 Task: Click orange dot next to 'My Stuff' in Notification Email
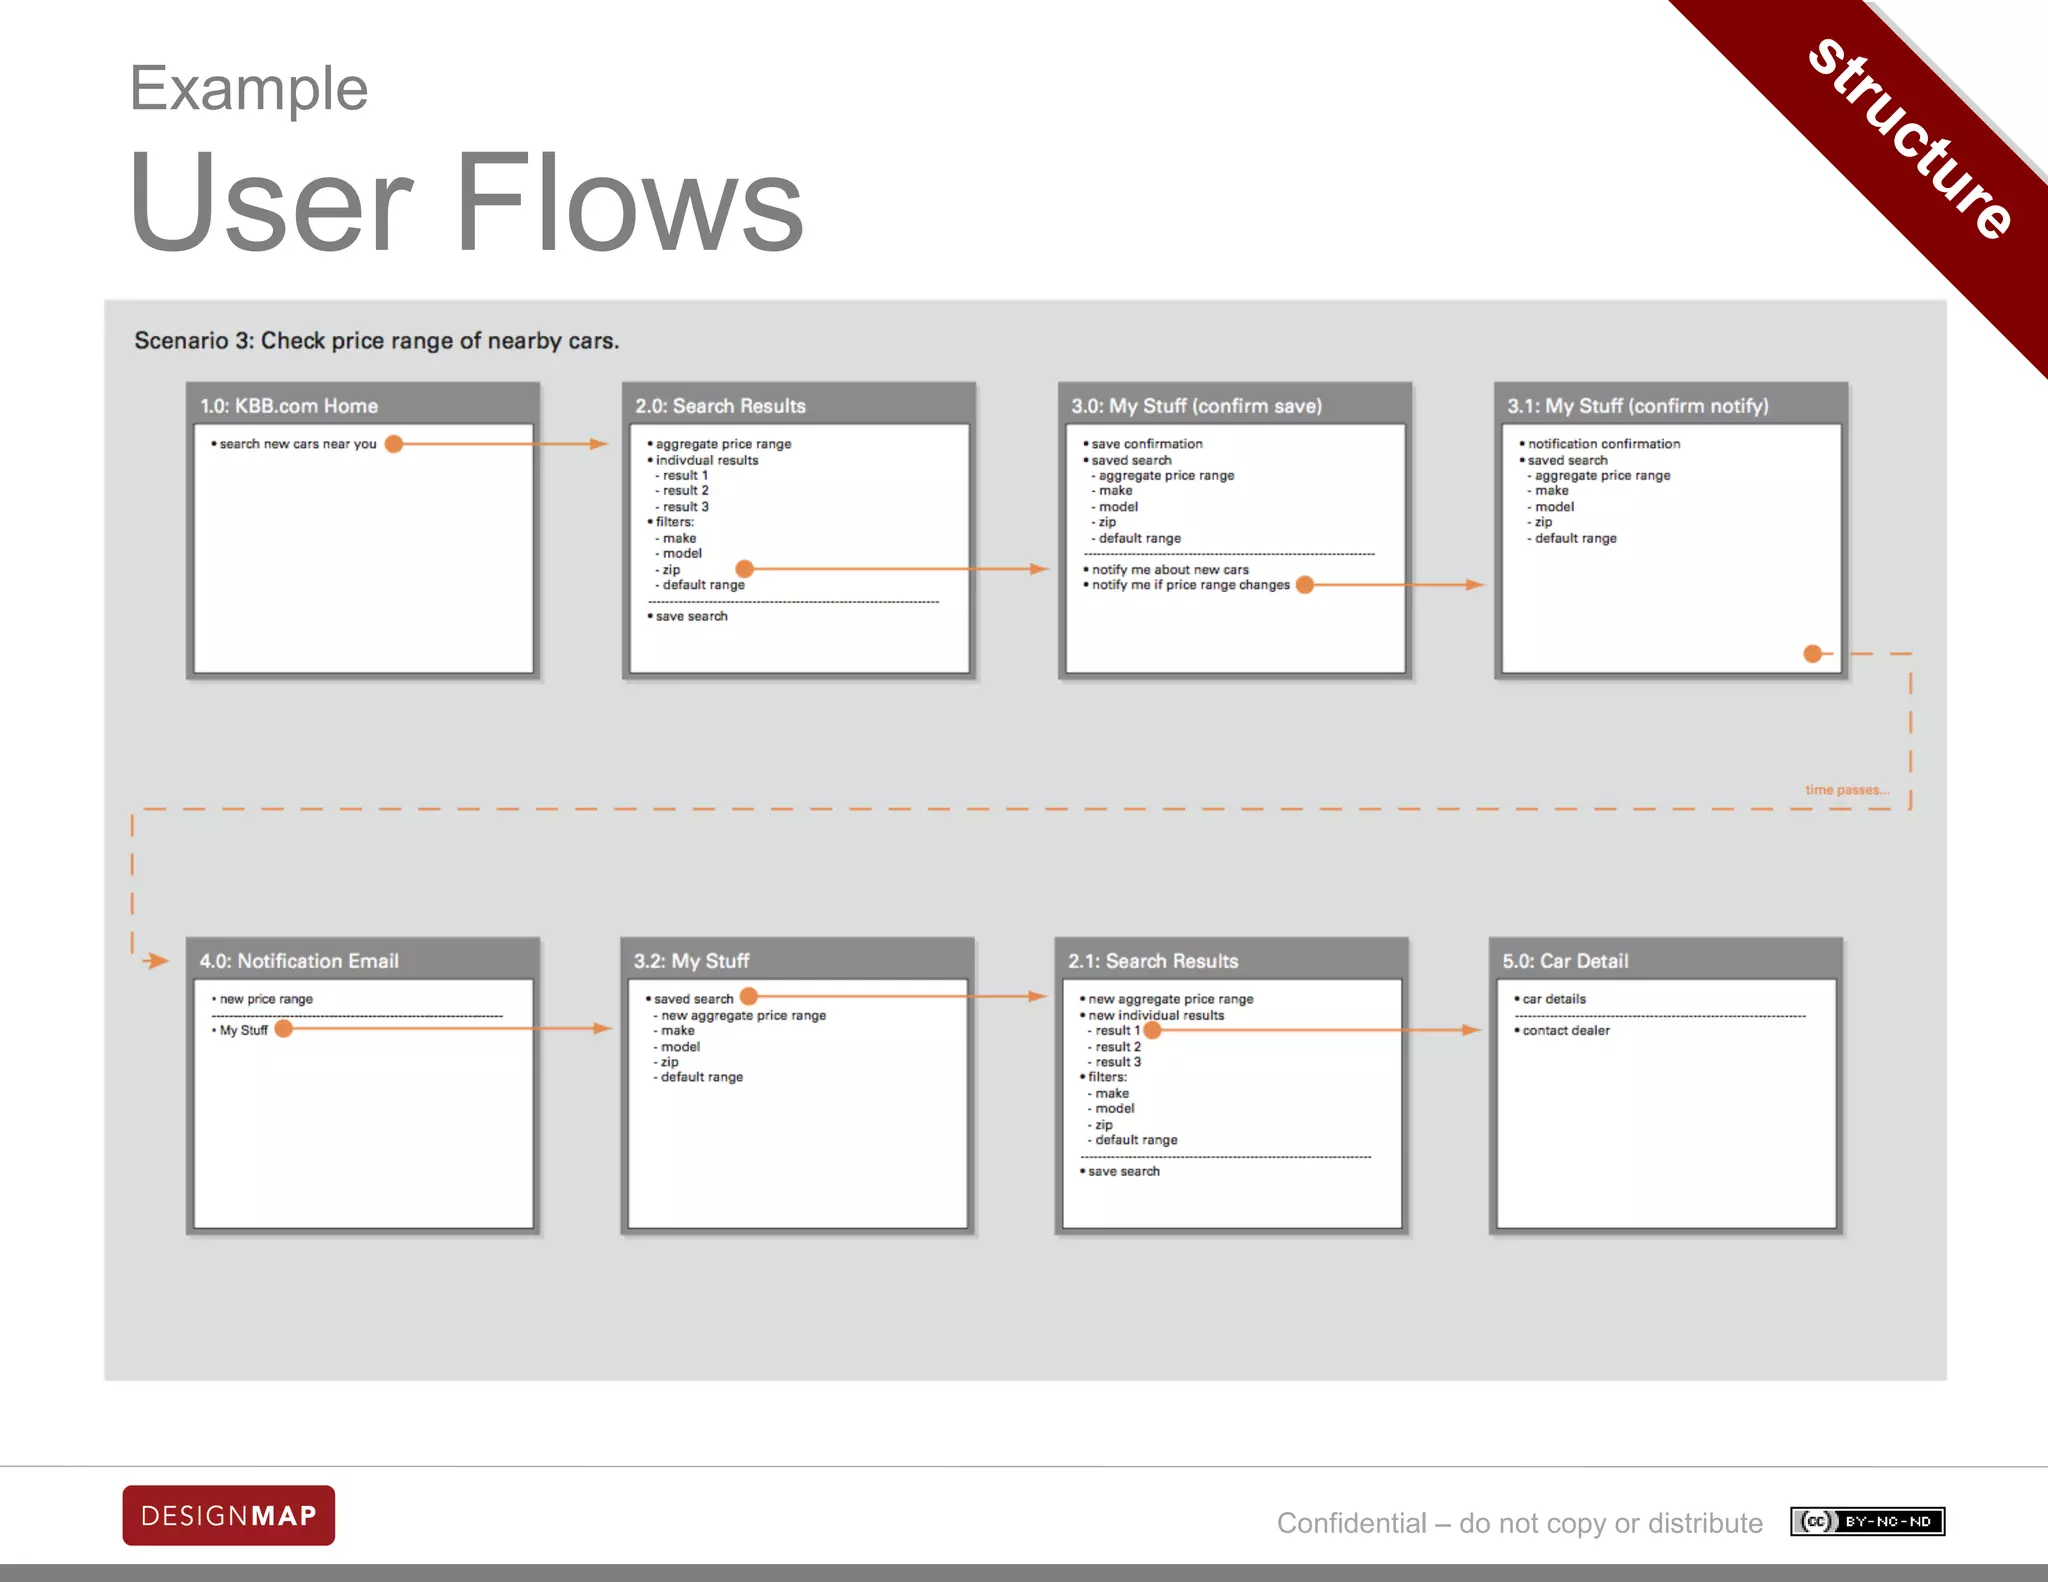[284, 1029]
